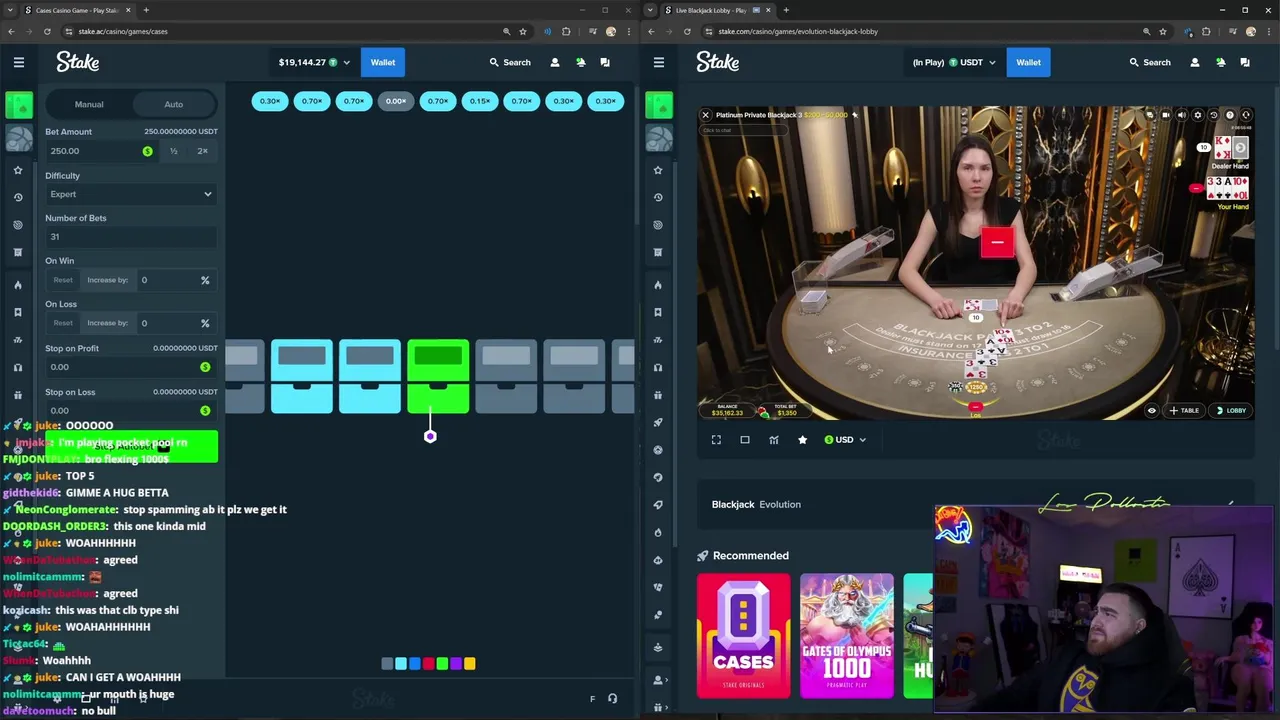Click the Number of Bets input field
This screenshot has height=720, width=1280.
131,237
